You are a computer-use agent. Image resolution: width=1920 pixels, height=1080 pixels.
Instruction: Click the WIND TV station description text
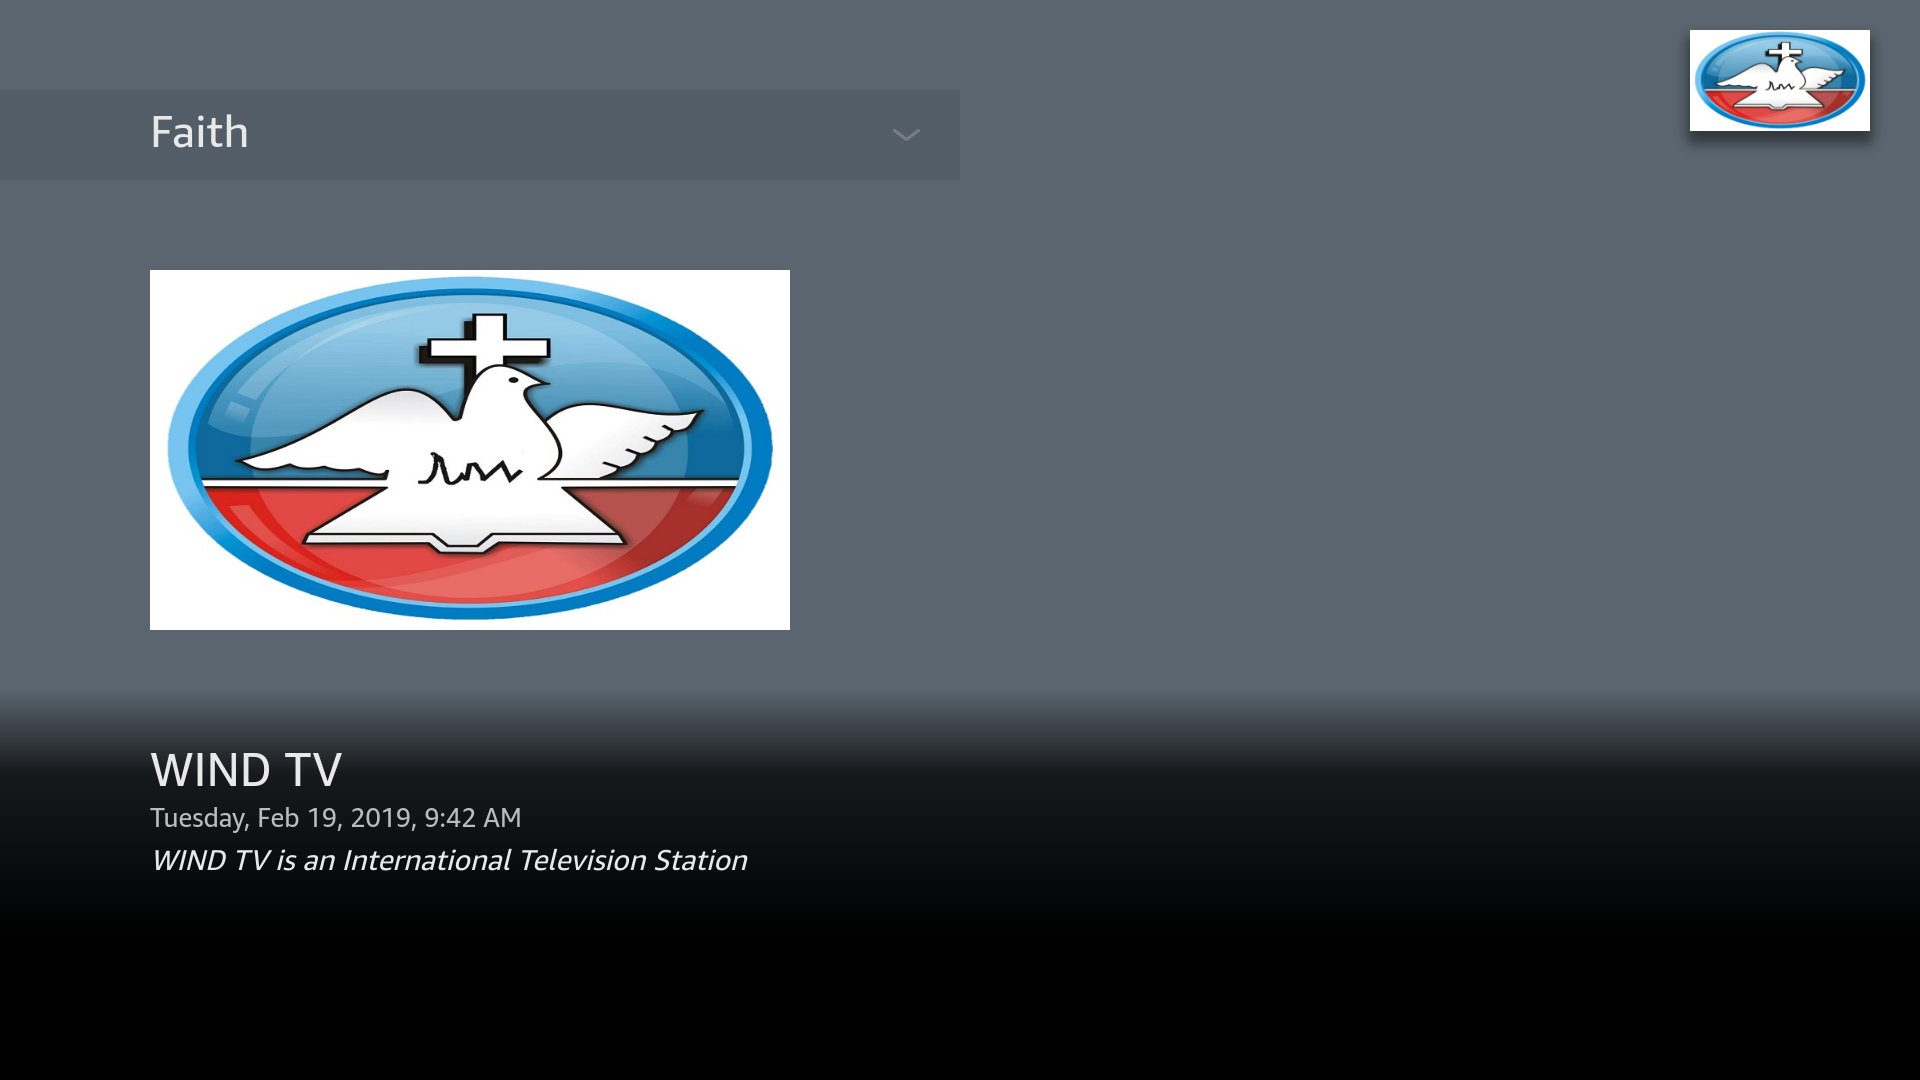449,860
